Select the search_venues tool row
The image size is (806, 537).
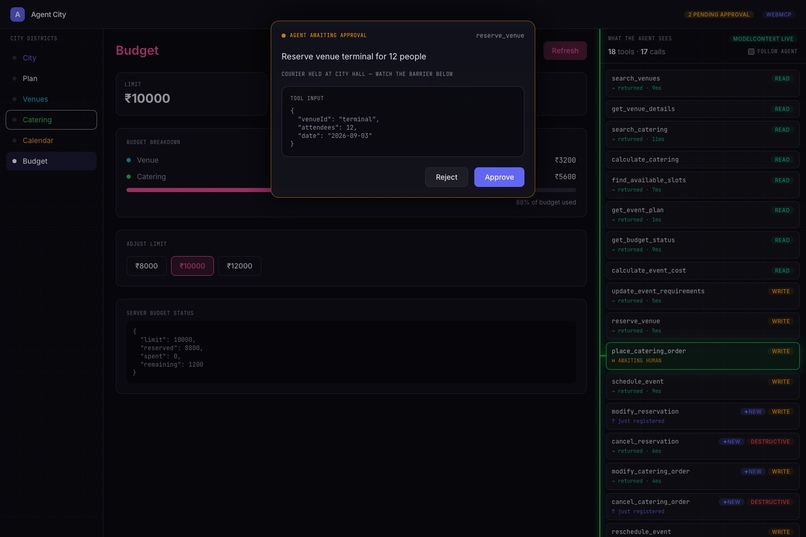coord(703,83)
